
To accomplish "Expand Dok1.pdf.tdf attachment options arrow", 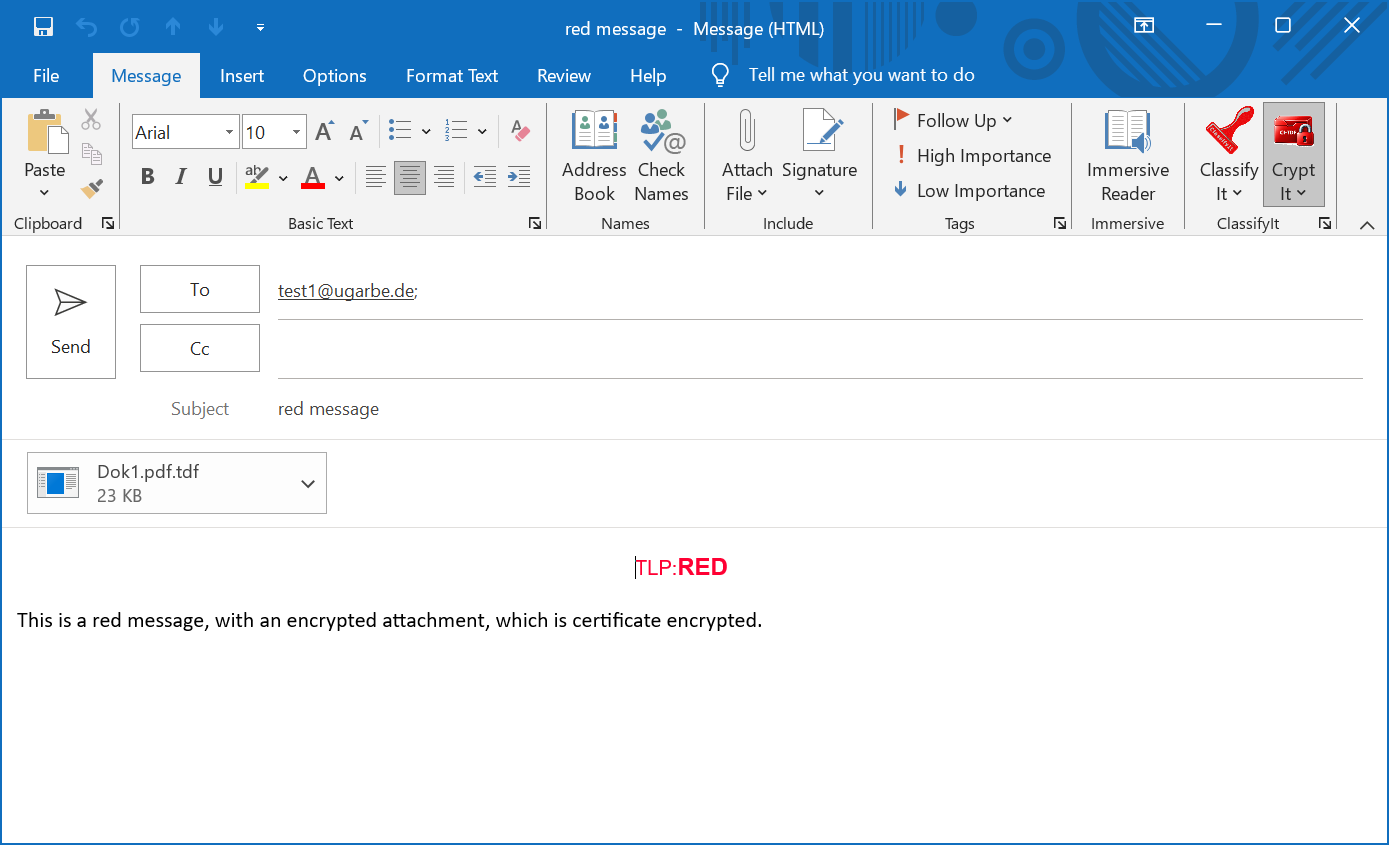I will pyautogui.click(x=308, y=484).
